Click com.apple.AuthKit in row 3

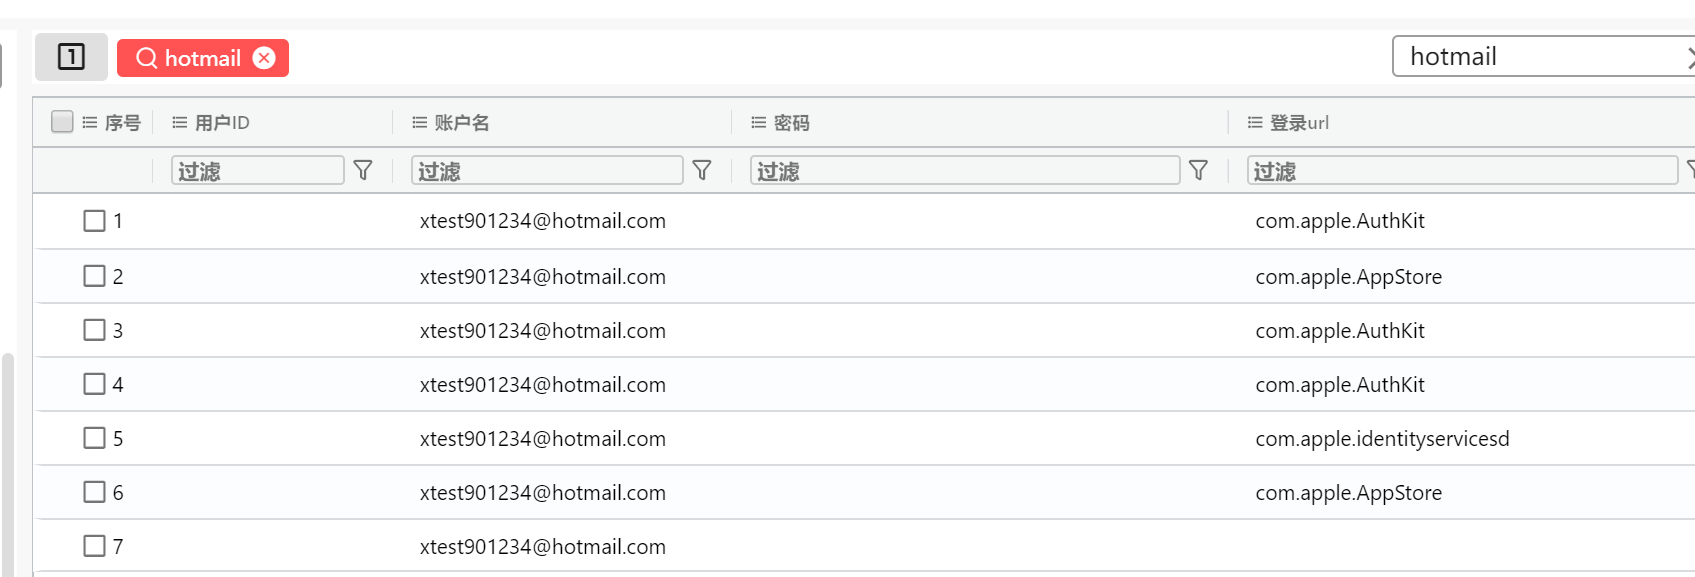(1340, 331)
